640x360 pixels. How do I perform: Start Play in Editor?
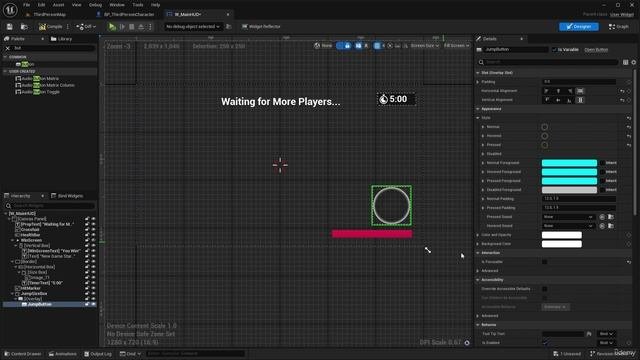coord(112,27)
